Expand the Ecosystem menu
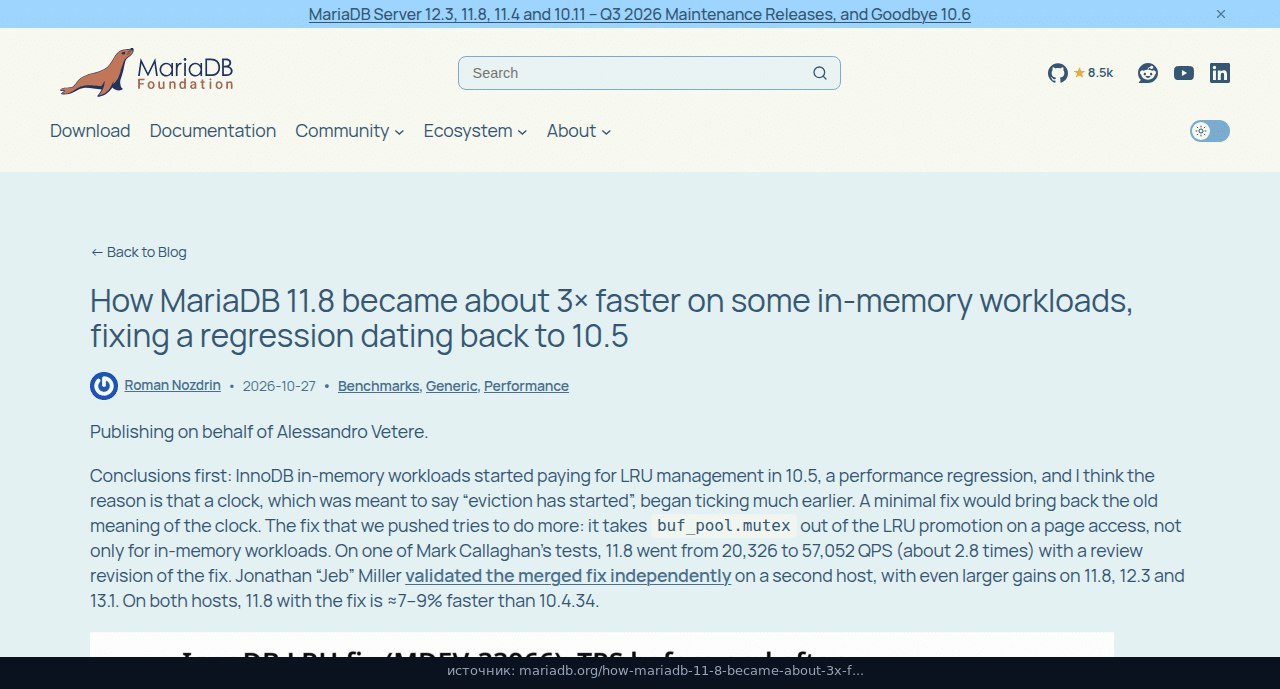 (475, 131)
